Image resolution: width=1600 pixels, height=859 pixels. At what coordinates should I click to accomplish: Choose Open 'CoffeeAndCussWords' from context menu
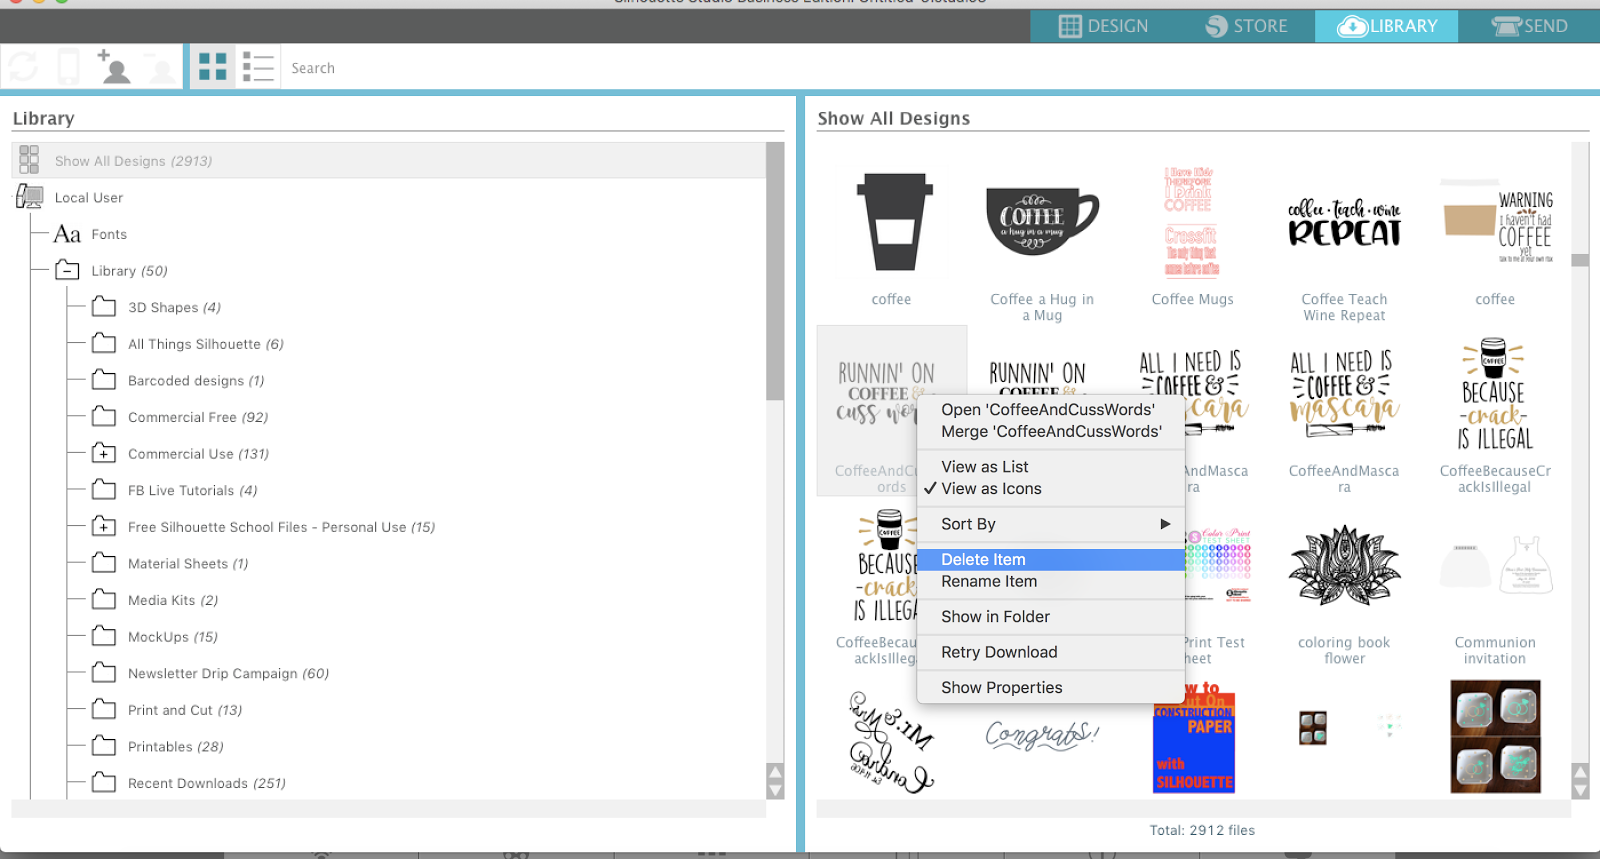click(x=1048, y=410)
